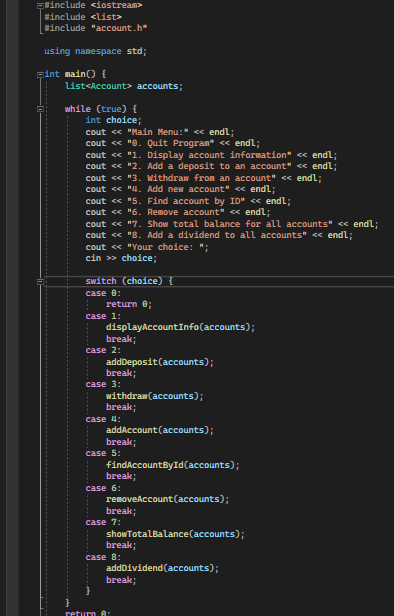Image resolution: width=394 pixels, height=616 pixels.
Task: Click the "3. Withdraw from an account" string
Action: (201, 178)
